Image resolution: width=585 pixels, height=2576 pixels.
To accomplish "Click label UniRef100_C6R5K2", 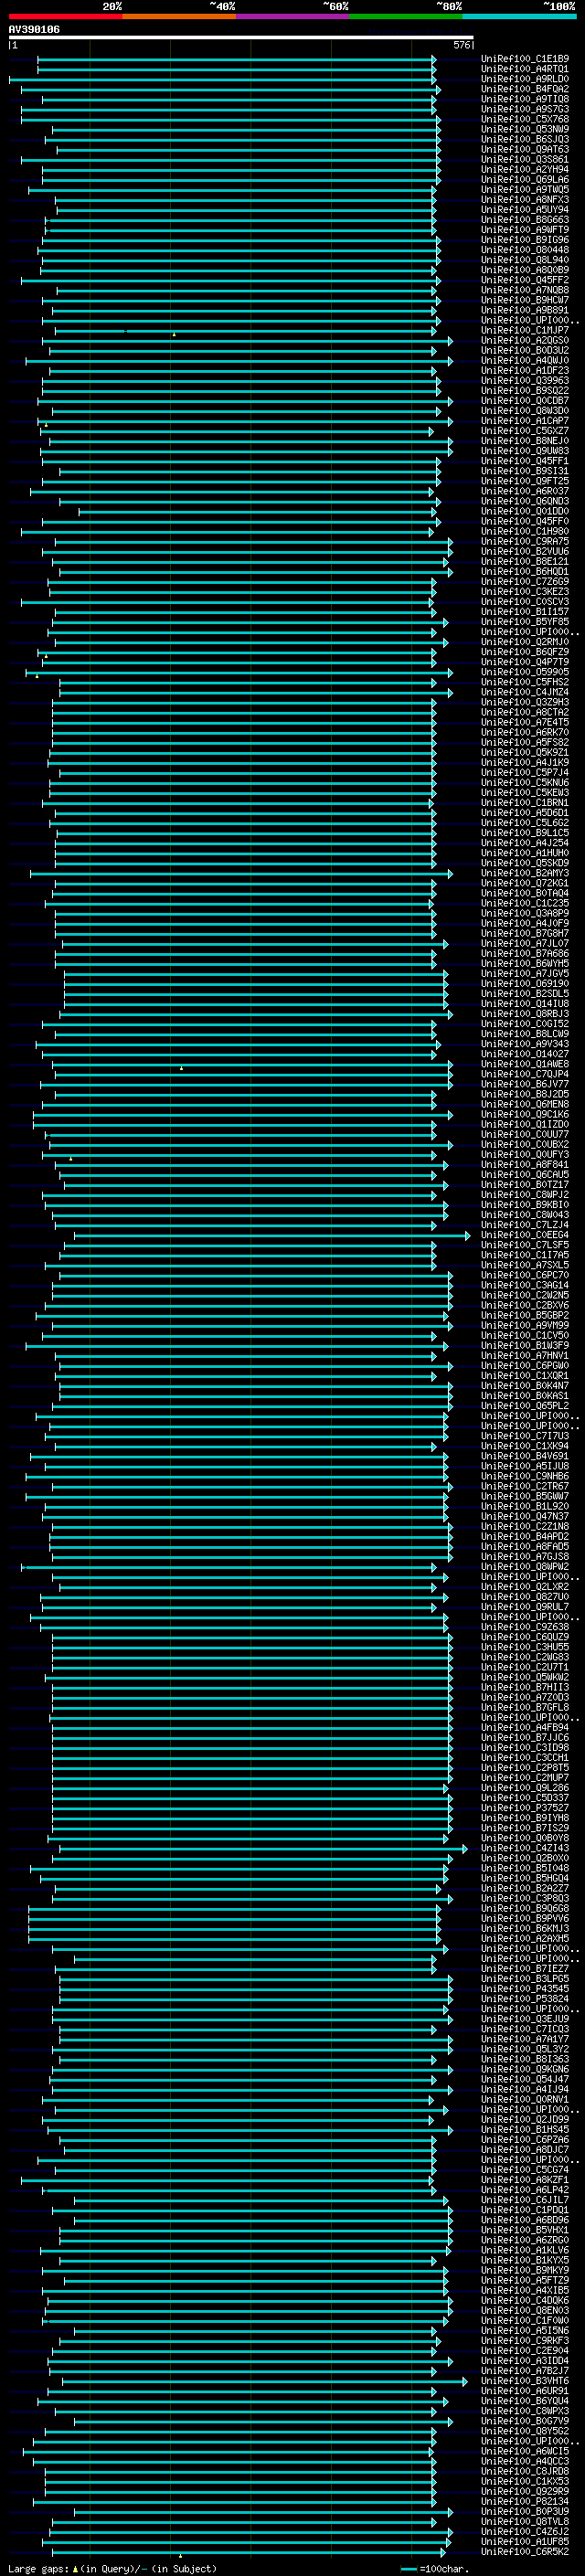I will 525,2551.
